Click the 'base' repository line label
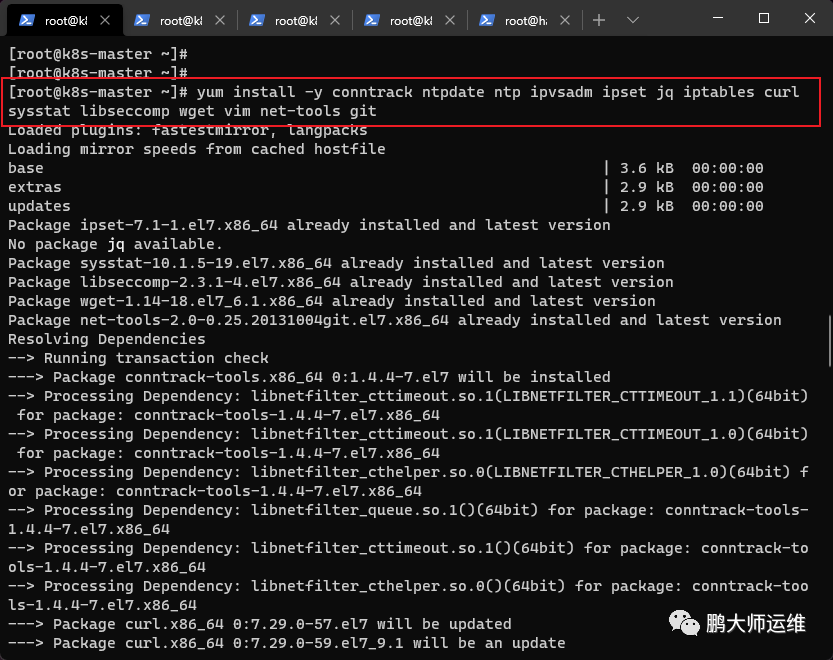The height and width of the screenshot is (660, 833). point(26,168)
